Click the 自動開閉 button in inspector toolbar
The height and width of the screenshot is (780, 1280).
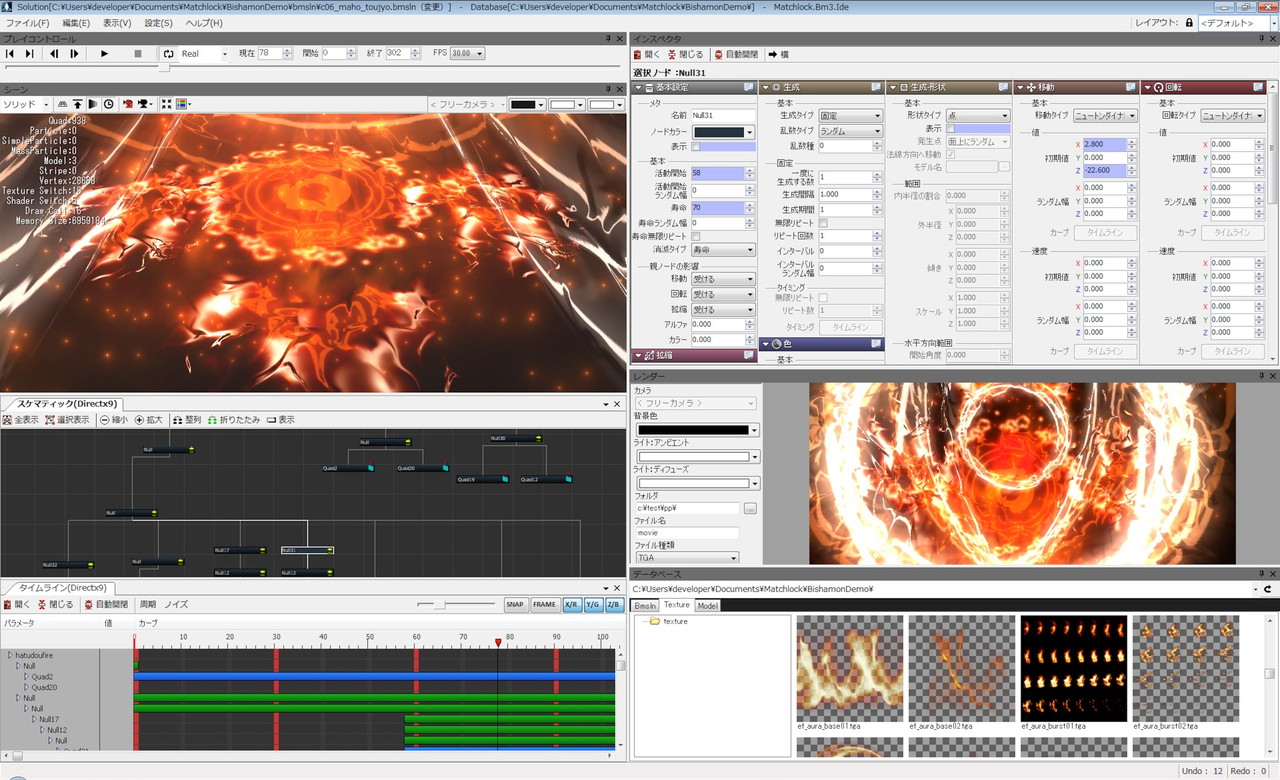[x=736, y=54]
